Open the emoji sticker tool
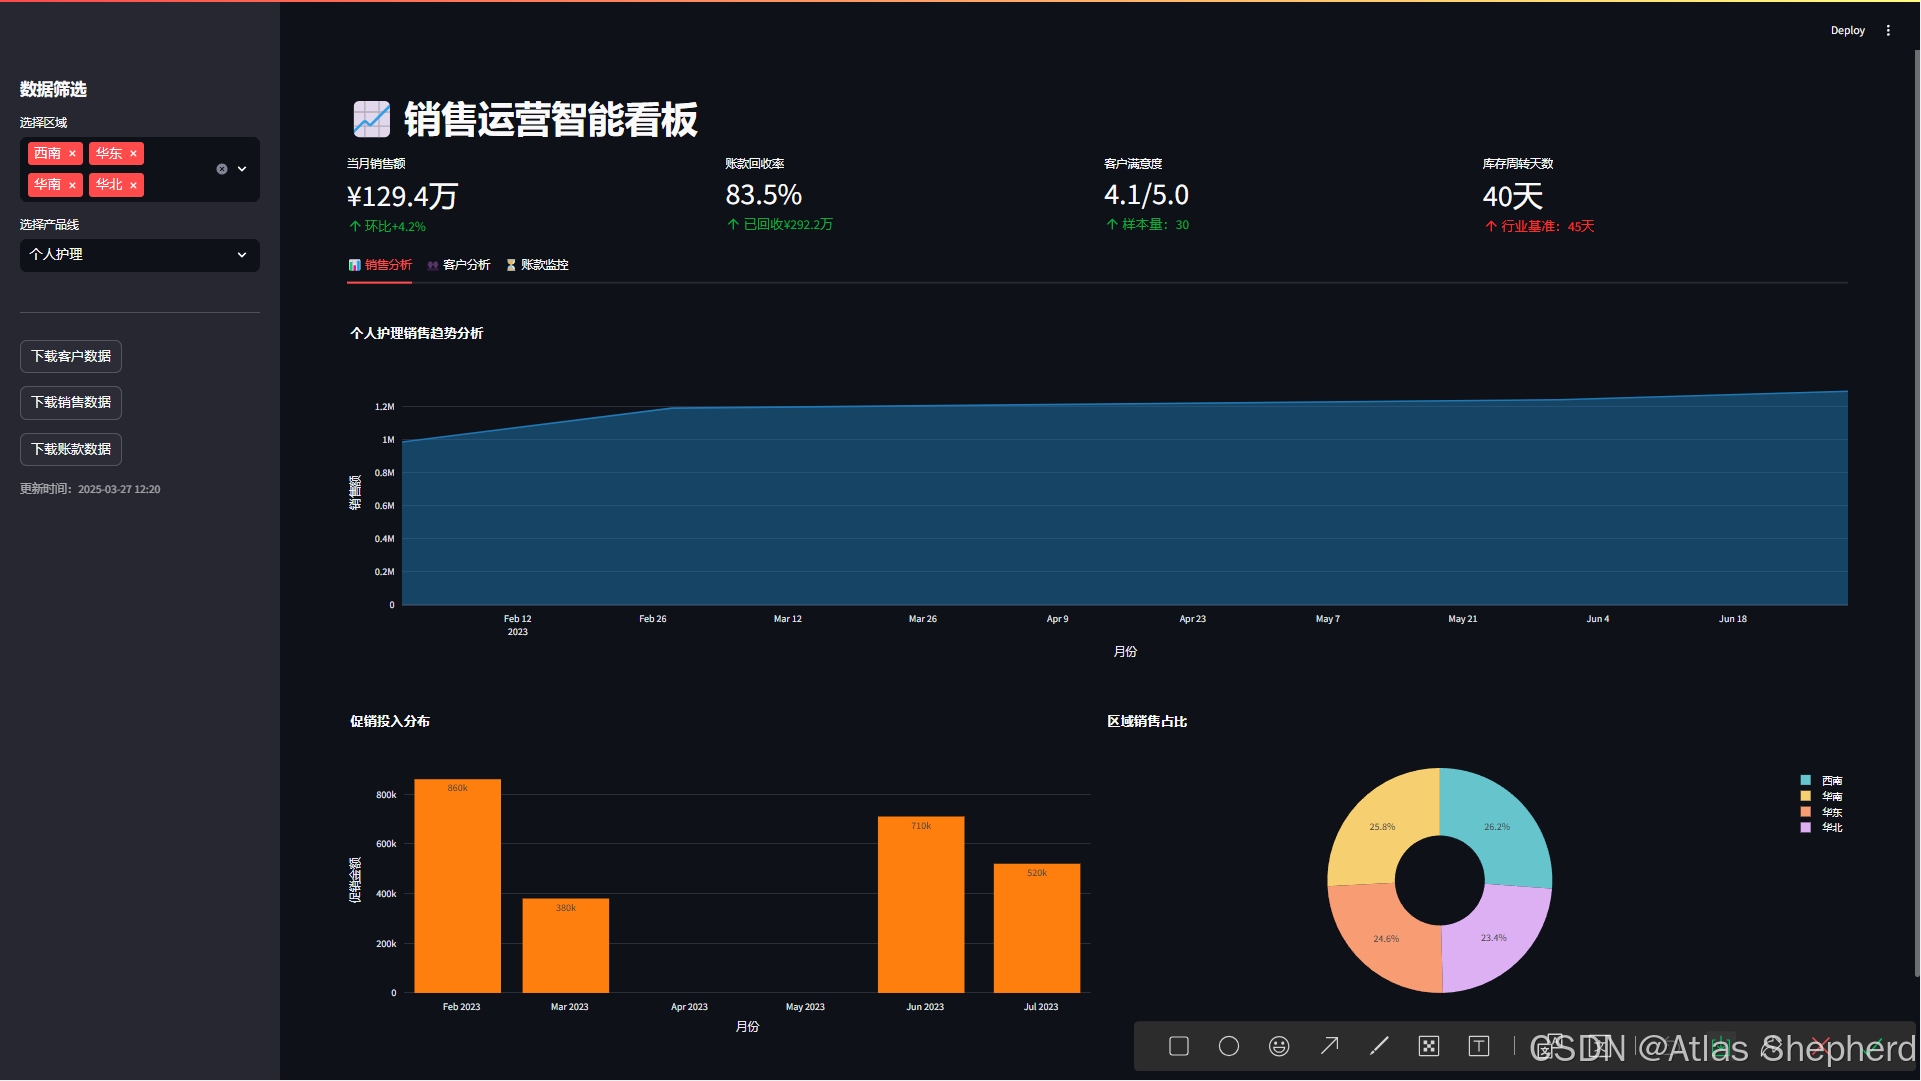The height and width of the screenshot is (1081, 1921). pos(1279,1046)
